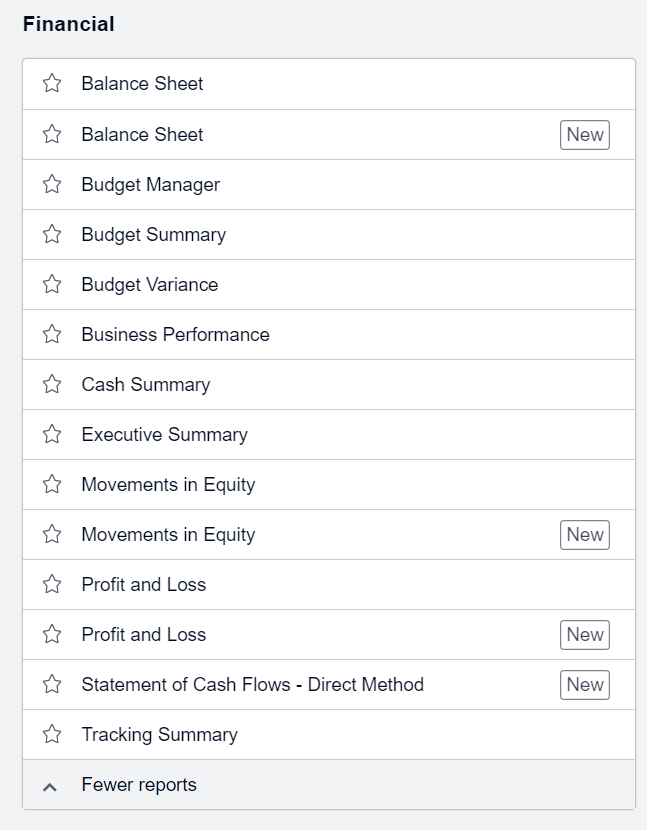Image resolution: width=647 pixels, height=830 pixels.
Task: Select the Financial section heading
Action: 69,22
